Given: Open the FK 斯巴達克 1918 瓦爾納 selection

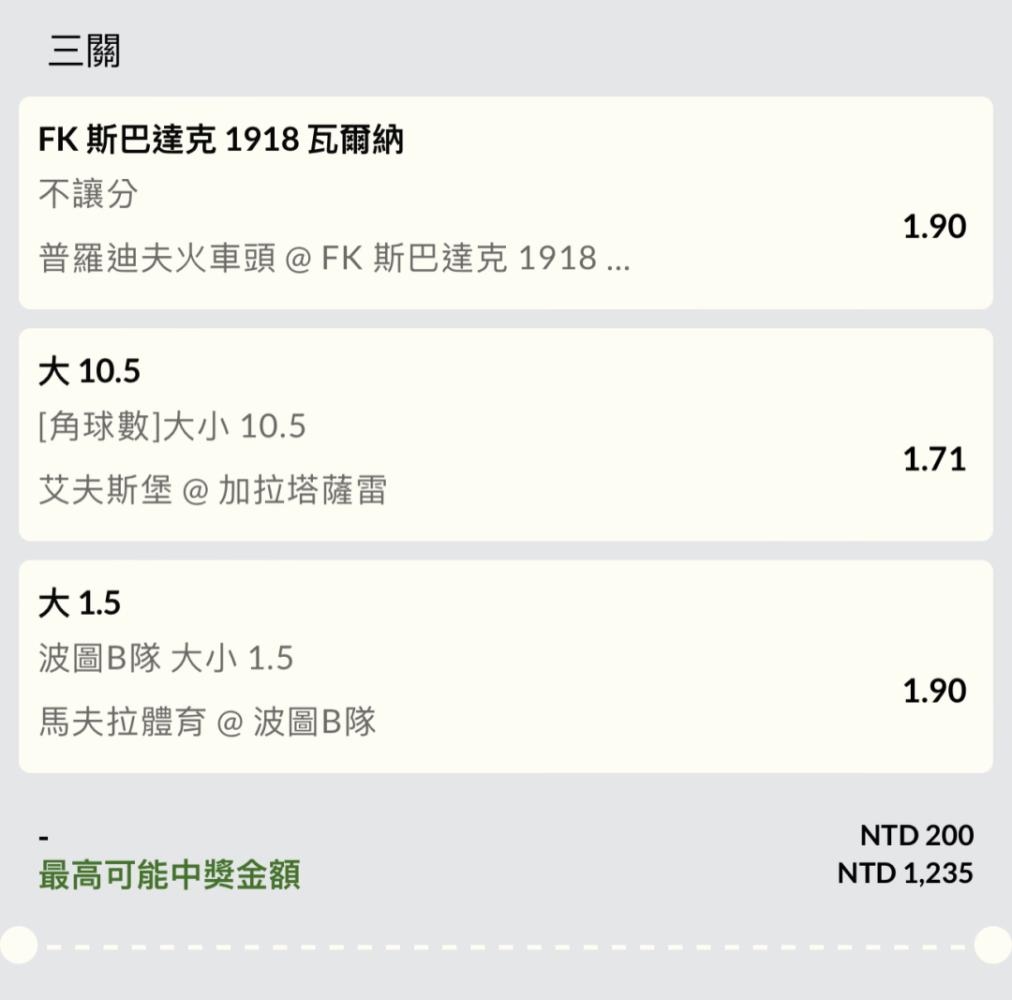Looking at the screenshot, I should pyautogui.click(x=221, y=139).
